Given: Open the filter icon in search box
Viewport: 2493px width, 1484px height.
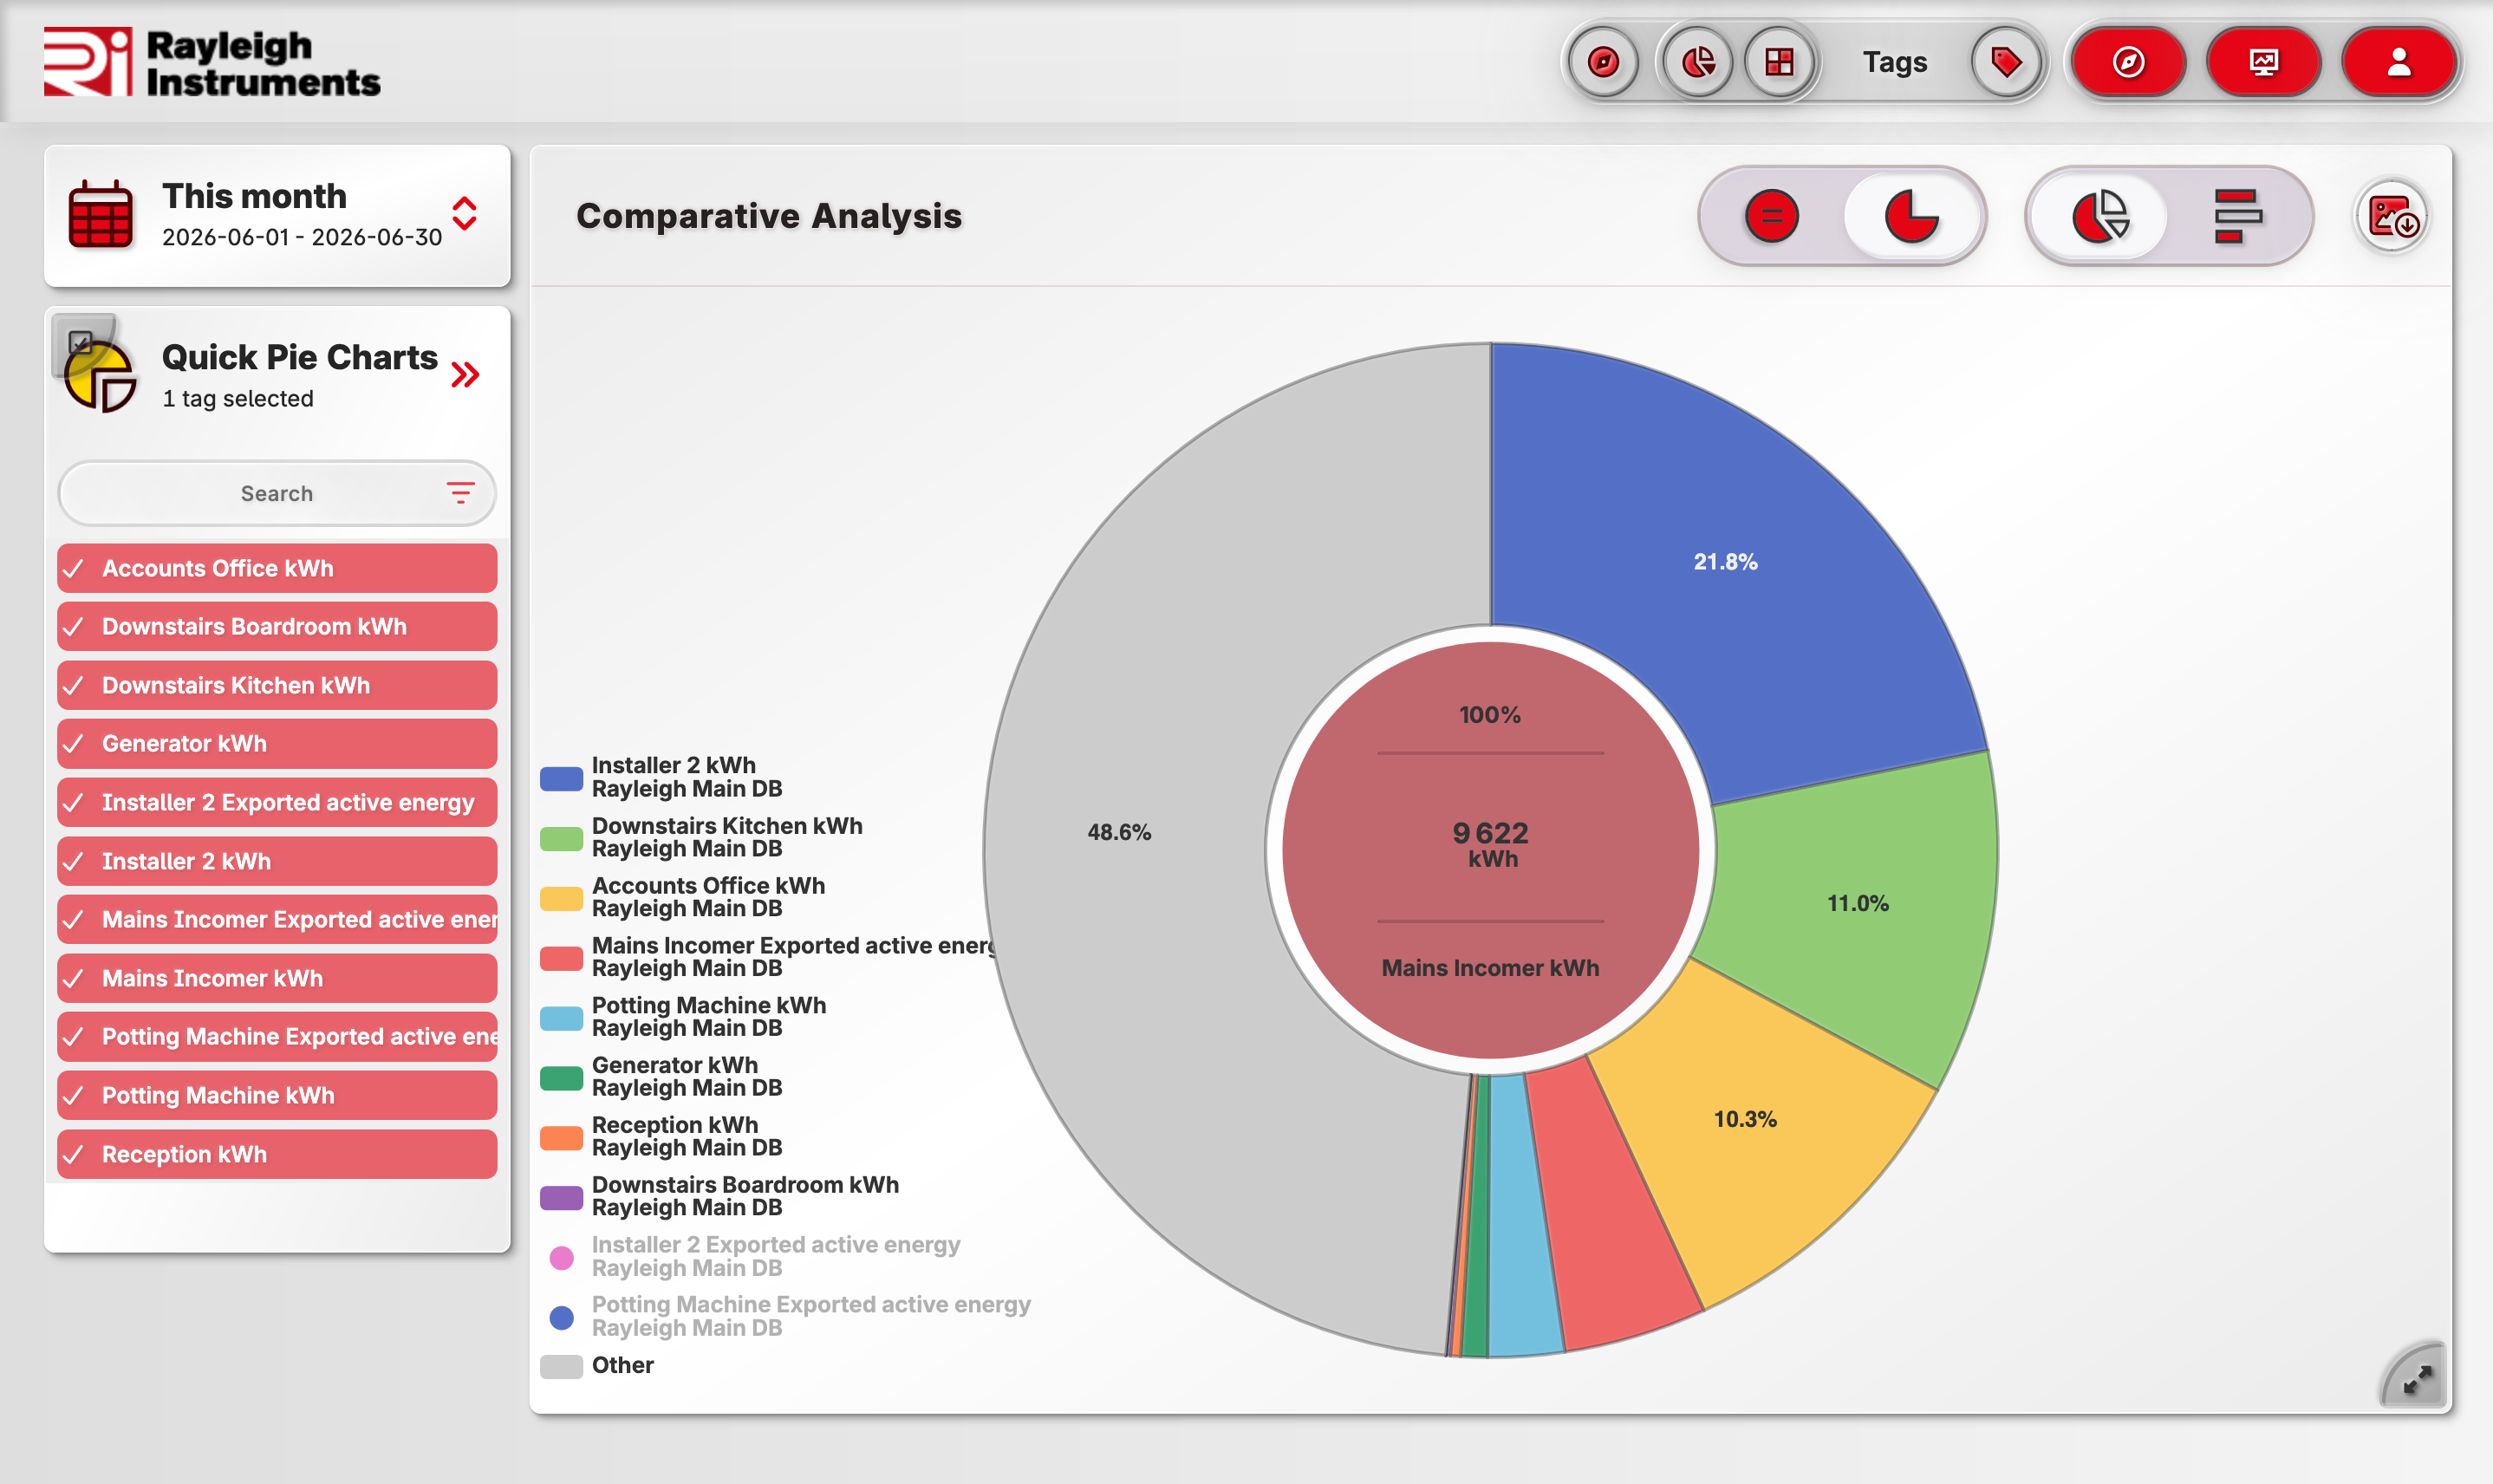Looking at the screenshot, I should [x=460, y=492].
